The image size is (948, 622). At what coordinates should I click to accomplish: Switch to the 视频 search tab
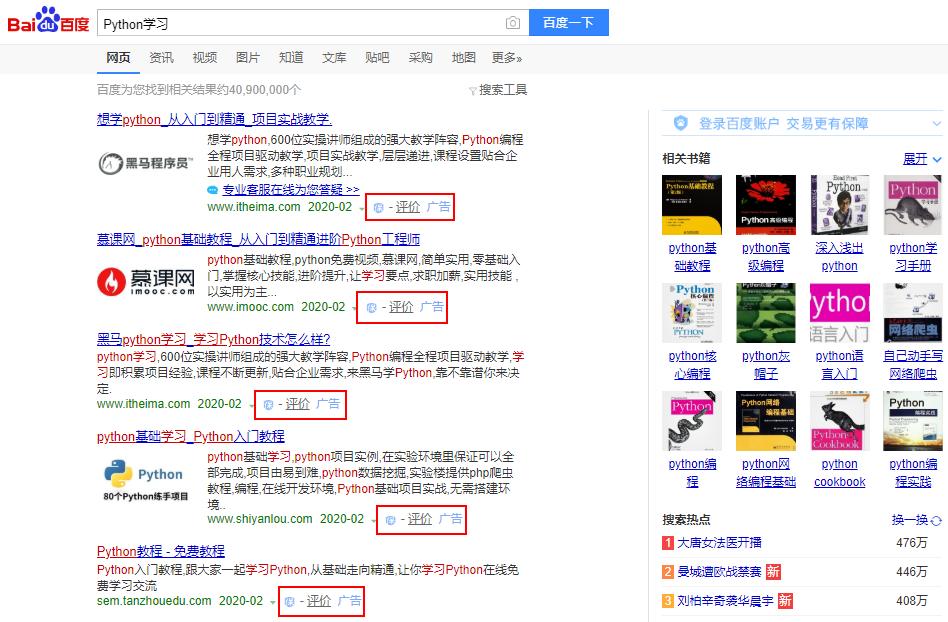[x=204, y=57]
